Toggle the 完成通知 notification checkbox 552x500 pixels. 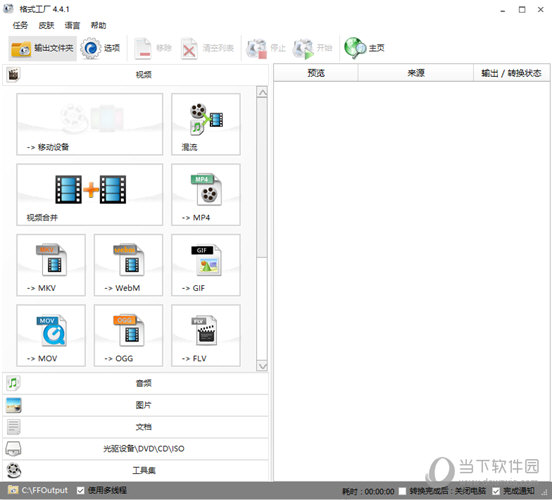[x=496, y=491]
